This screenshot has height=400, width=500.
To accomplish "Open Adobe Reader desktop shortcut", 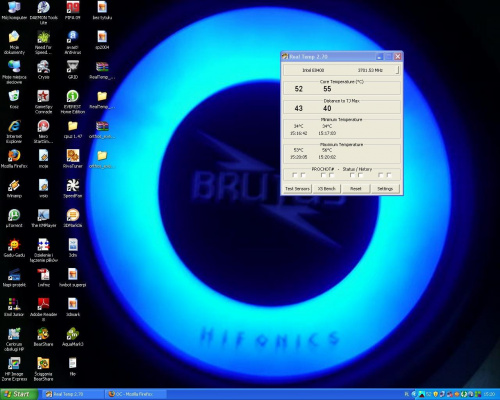I will click(x=43, y=309).
